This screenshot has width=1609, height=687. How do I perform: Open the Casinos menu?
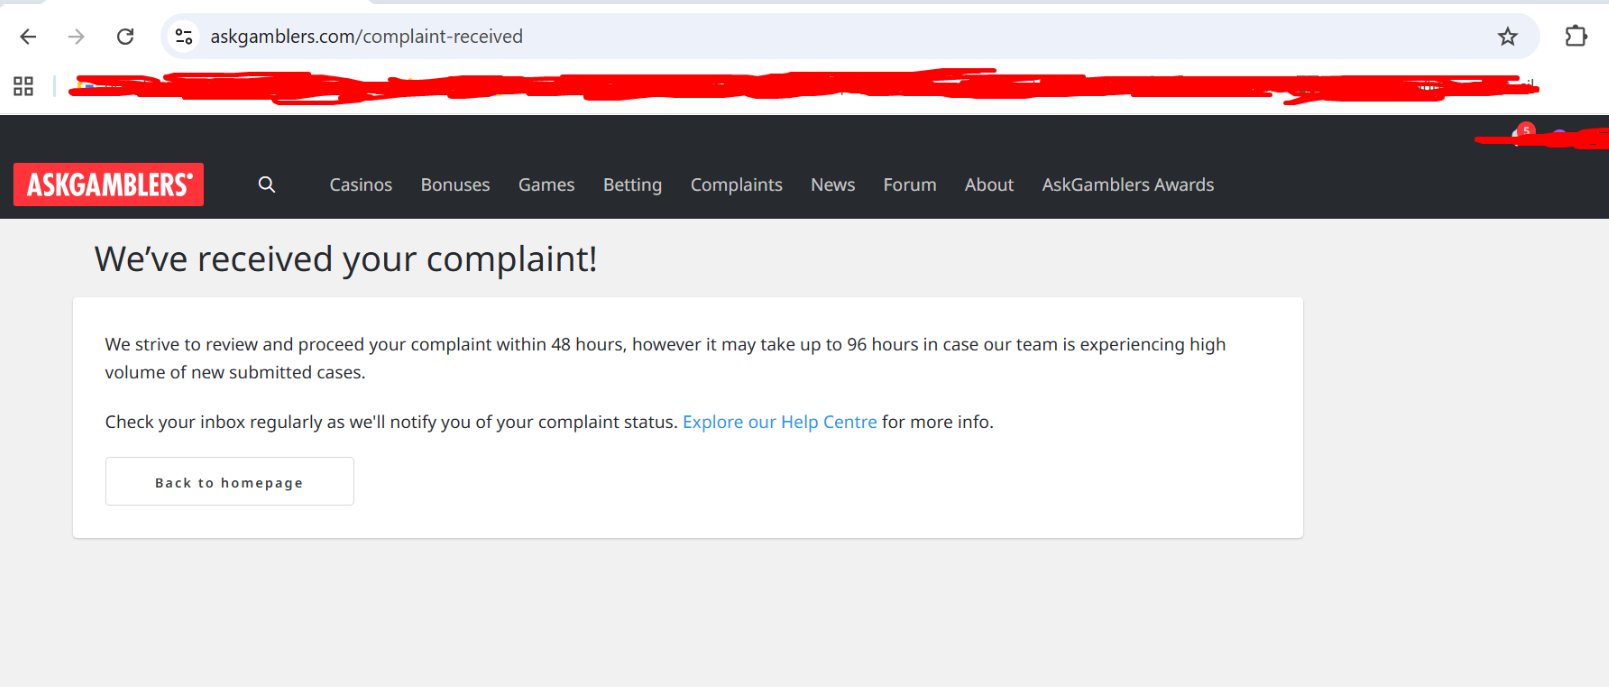[361, 185]
